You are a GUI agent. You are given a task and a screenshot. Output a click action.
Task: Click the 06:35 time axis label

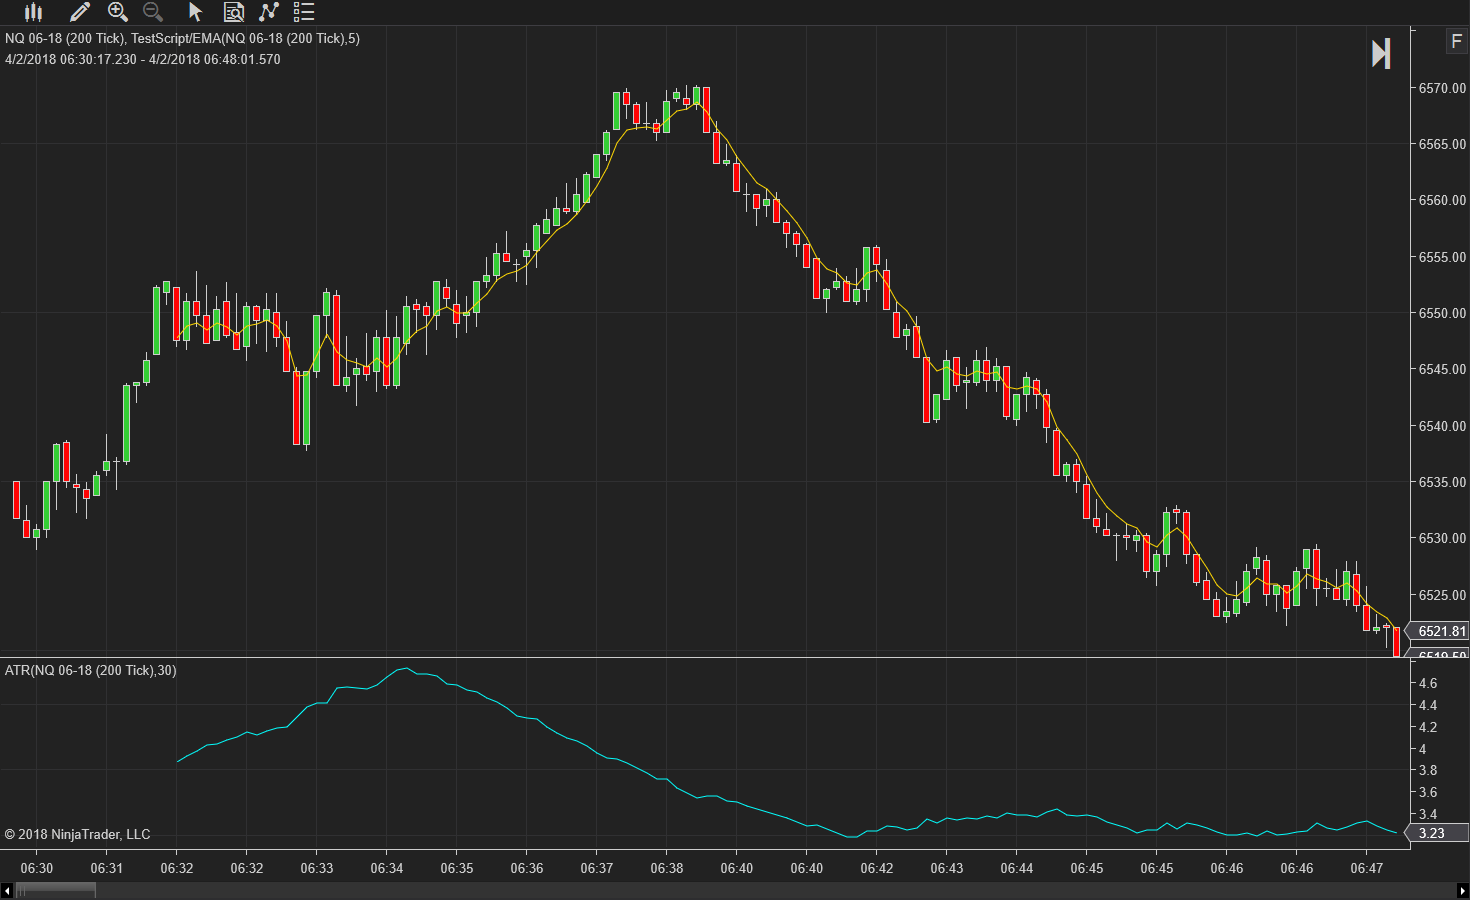pyautogui.click(x=457, y=868)
